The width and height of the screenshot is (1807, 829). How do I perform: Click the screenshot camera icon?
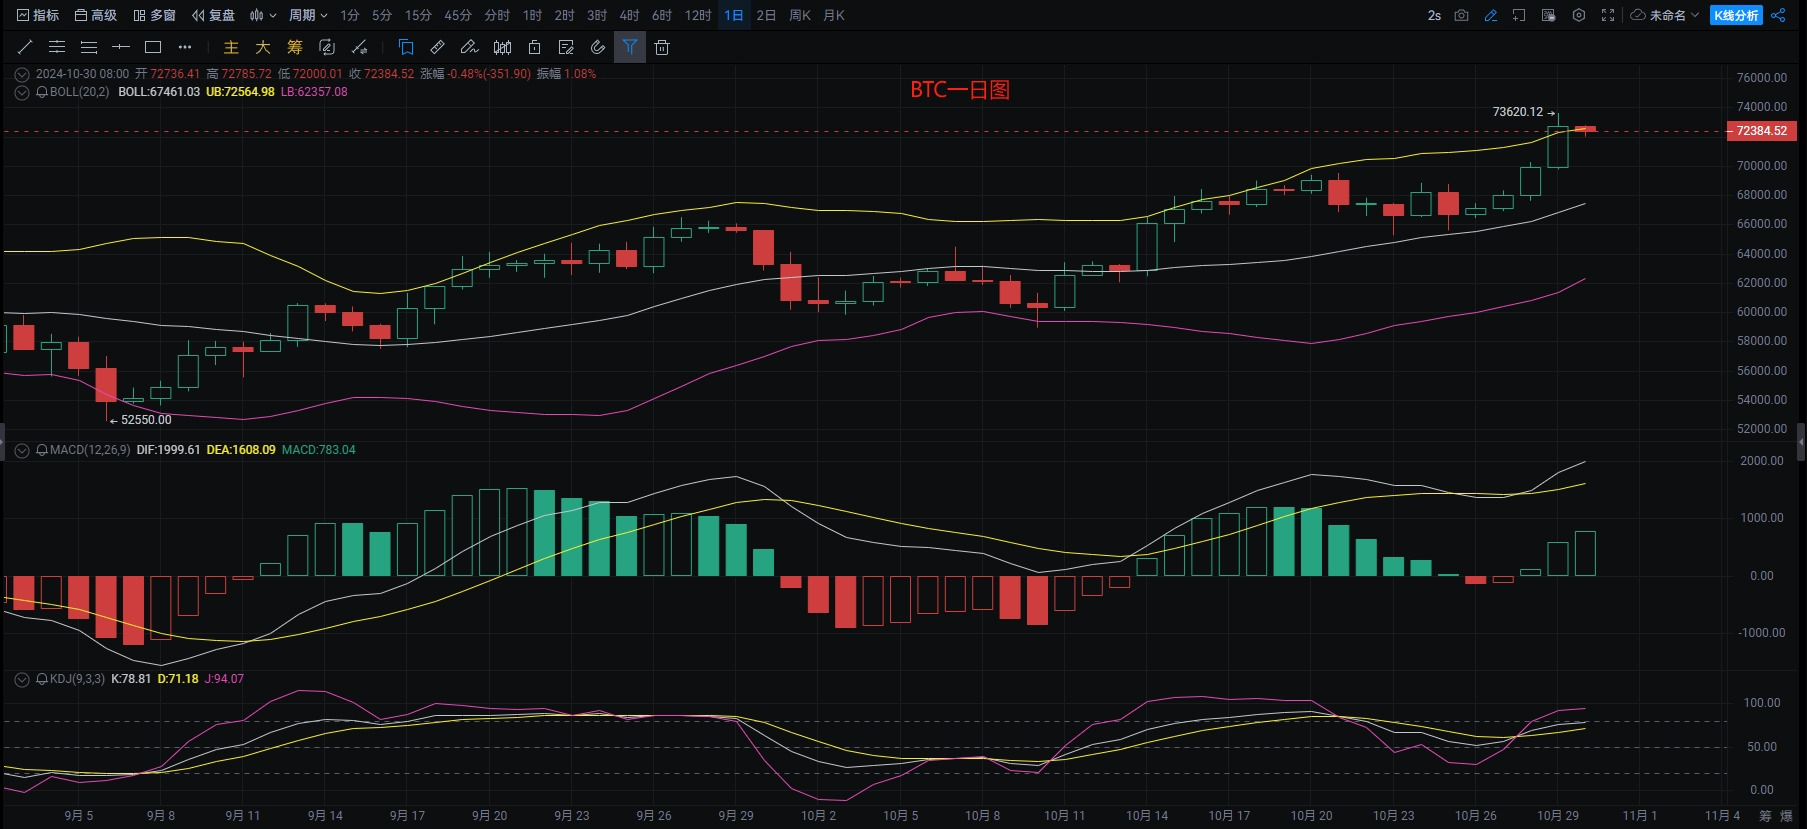click(1461, 15)
